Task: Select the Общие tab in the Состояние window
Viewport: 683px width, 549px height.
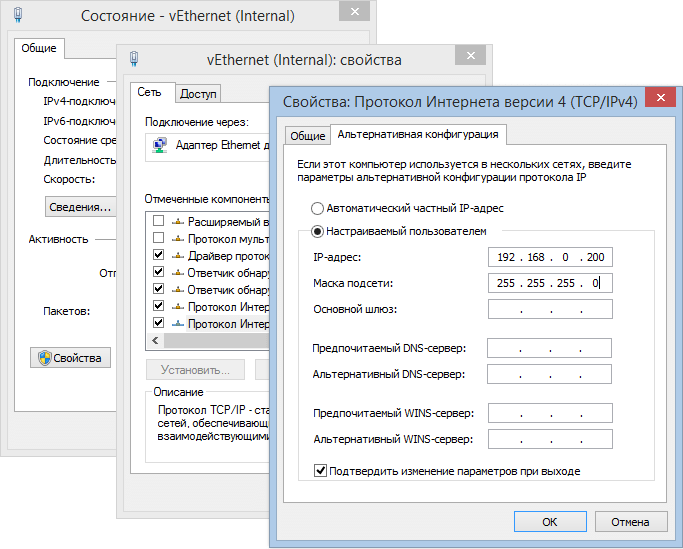Action: tap(39, 48)
